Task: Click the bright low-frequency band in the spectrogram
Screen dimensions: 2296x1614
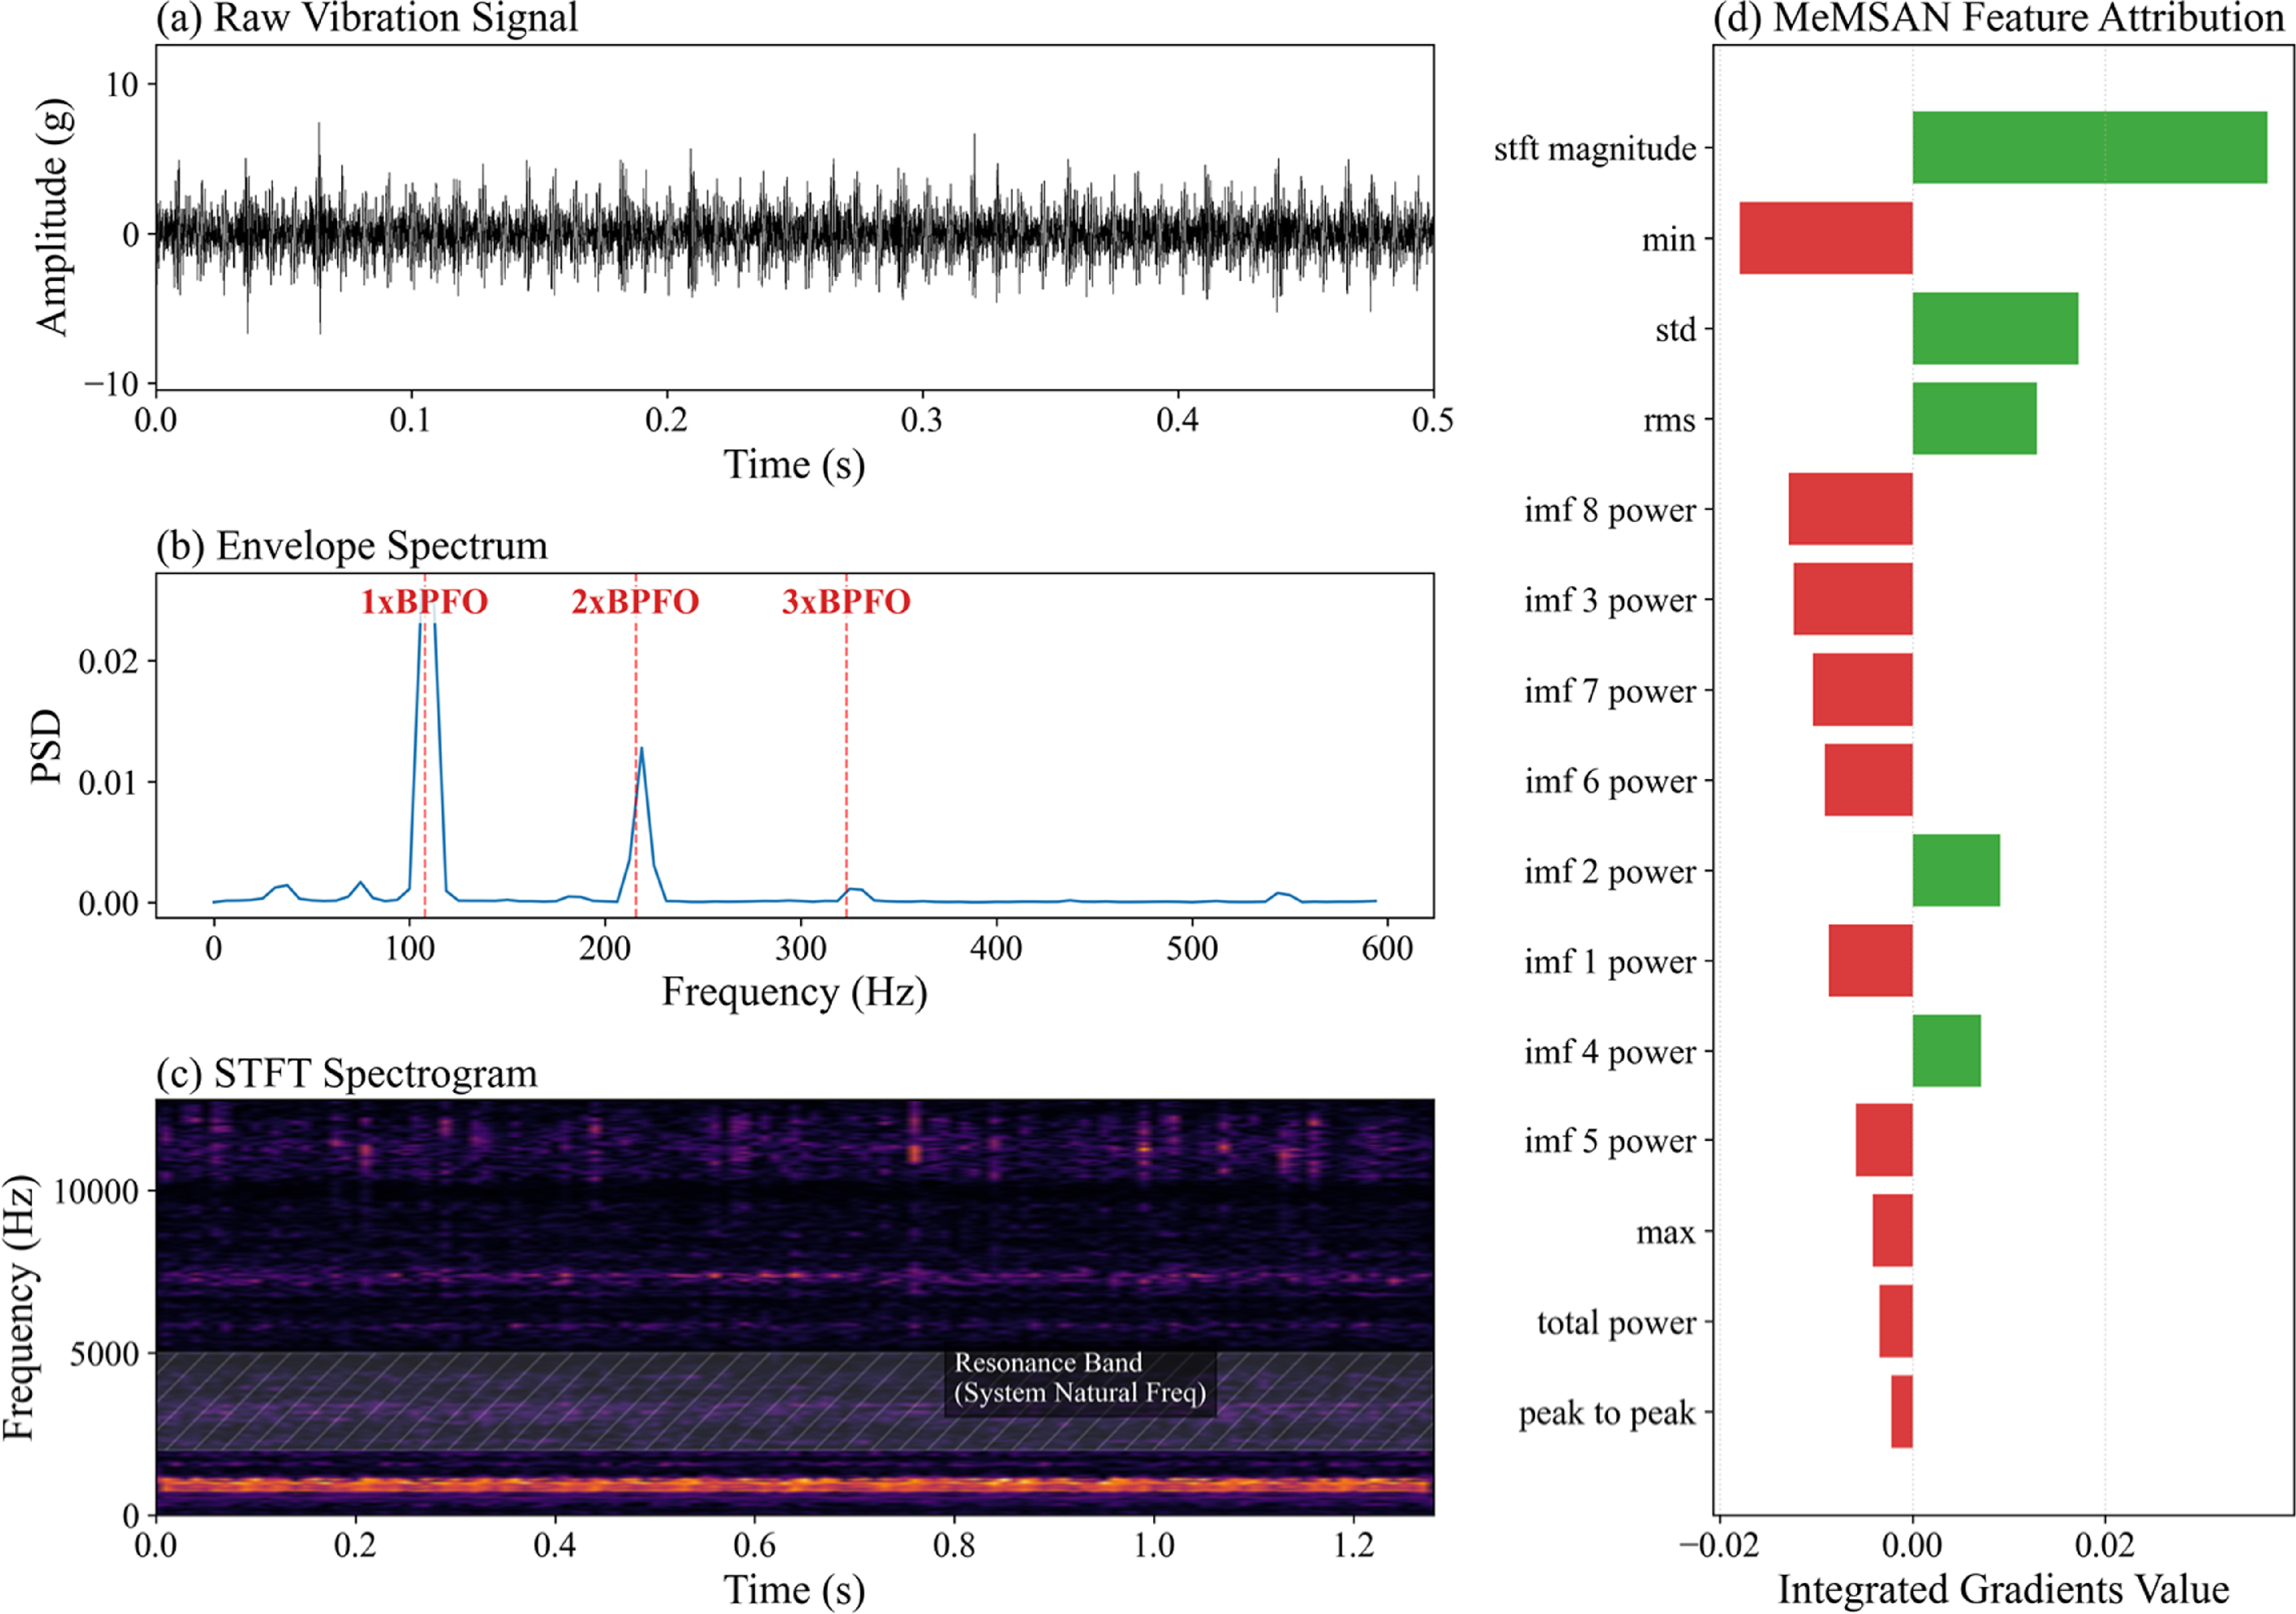Action: [795, 1485]
